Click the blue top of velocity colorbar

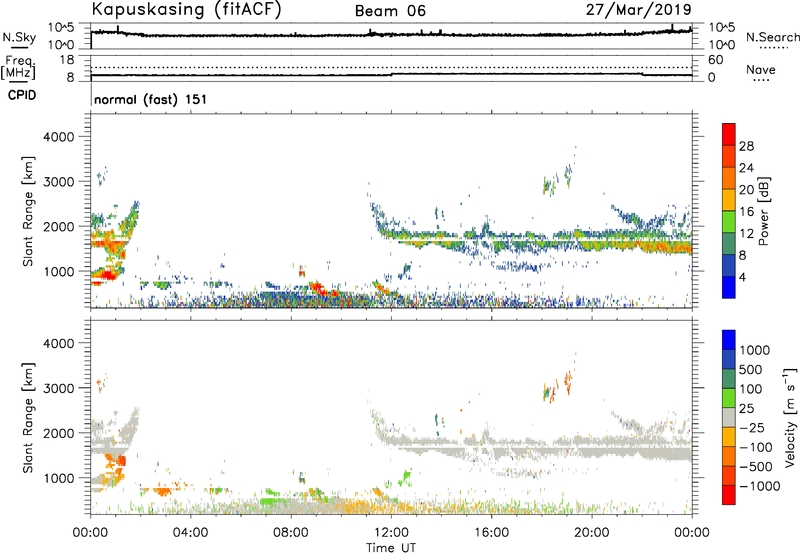point(729,340)
